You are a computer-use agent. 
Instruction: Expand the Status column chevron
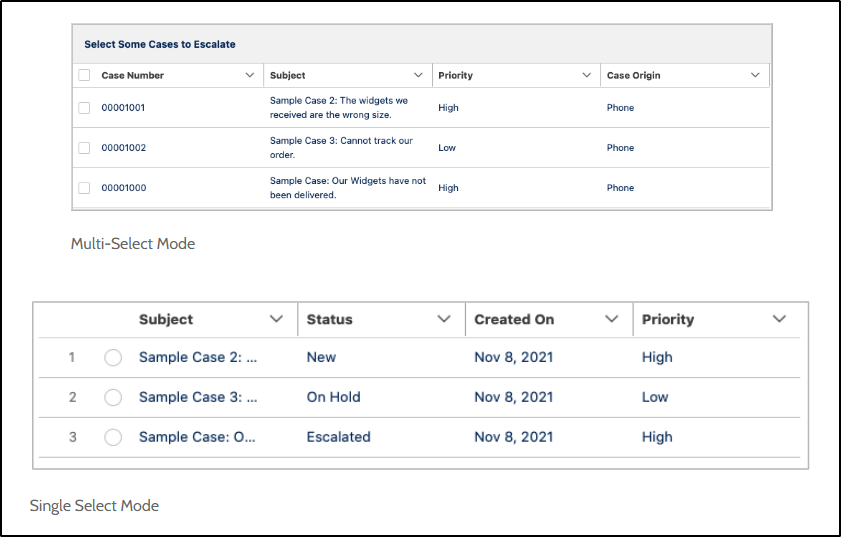point(444,319)
